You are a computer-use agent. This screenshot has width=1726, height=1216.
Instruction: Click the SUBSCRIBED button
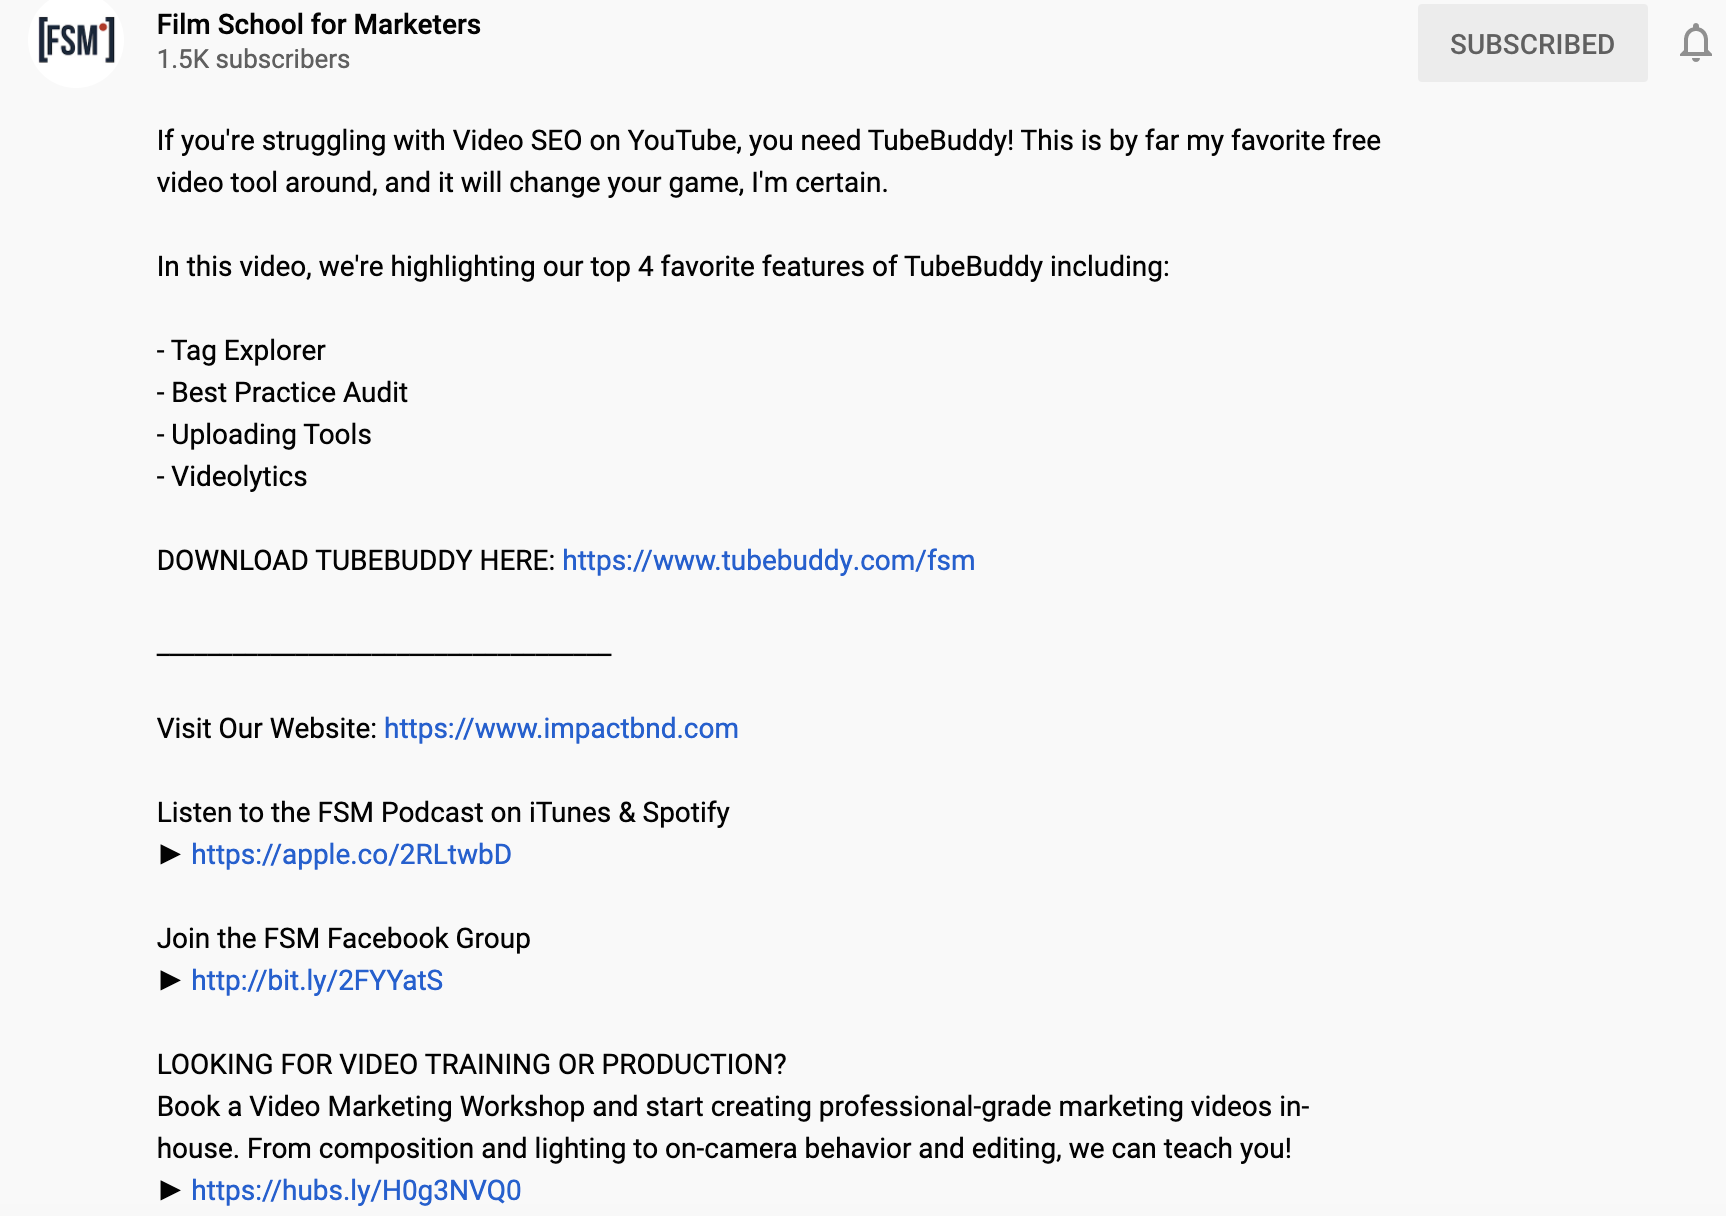pos(1532,43)
